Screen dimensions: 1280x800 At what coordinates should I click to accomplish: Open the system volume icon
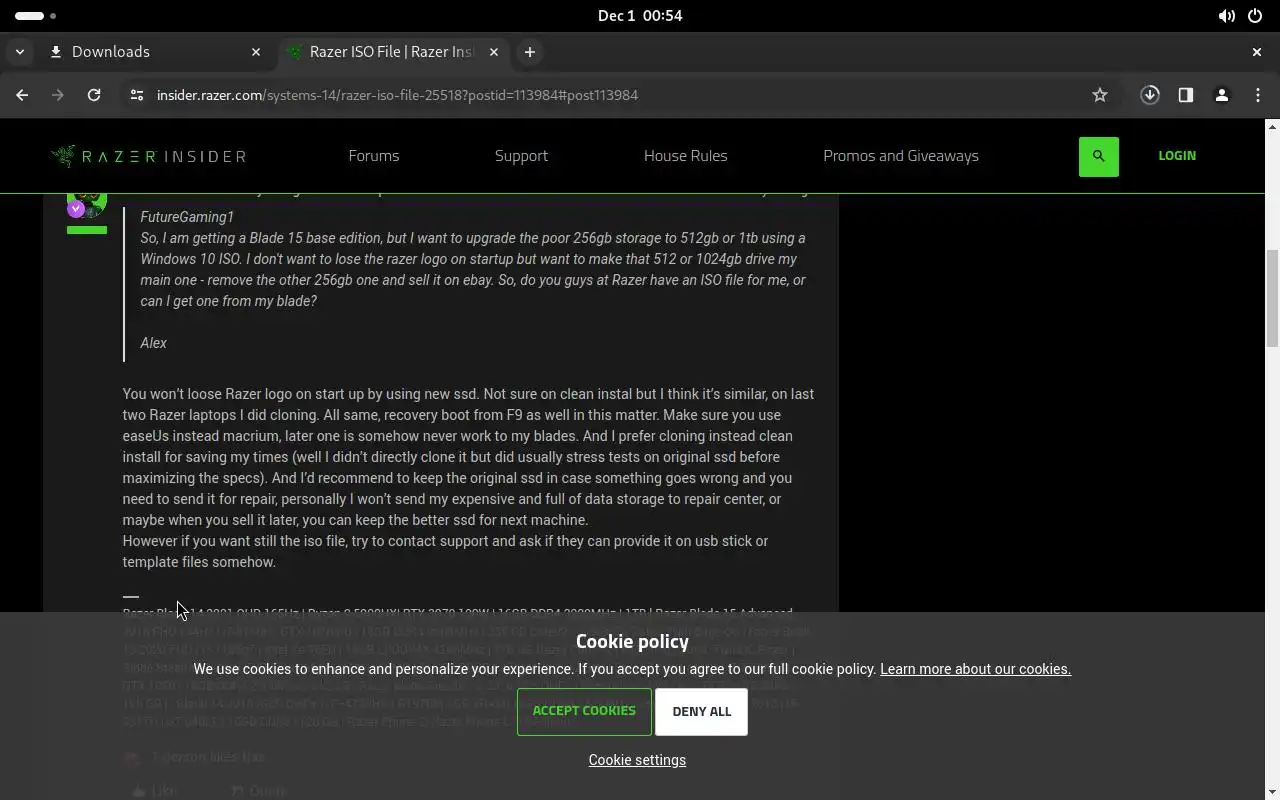coord(1226,16)
